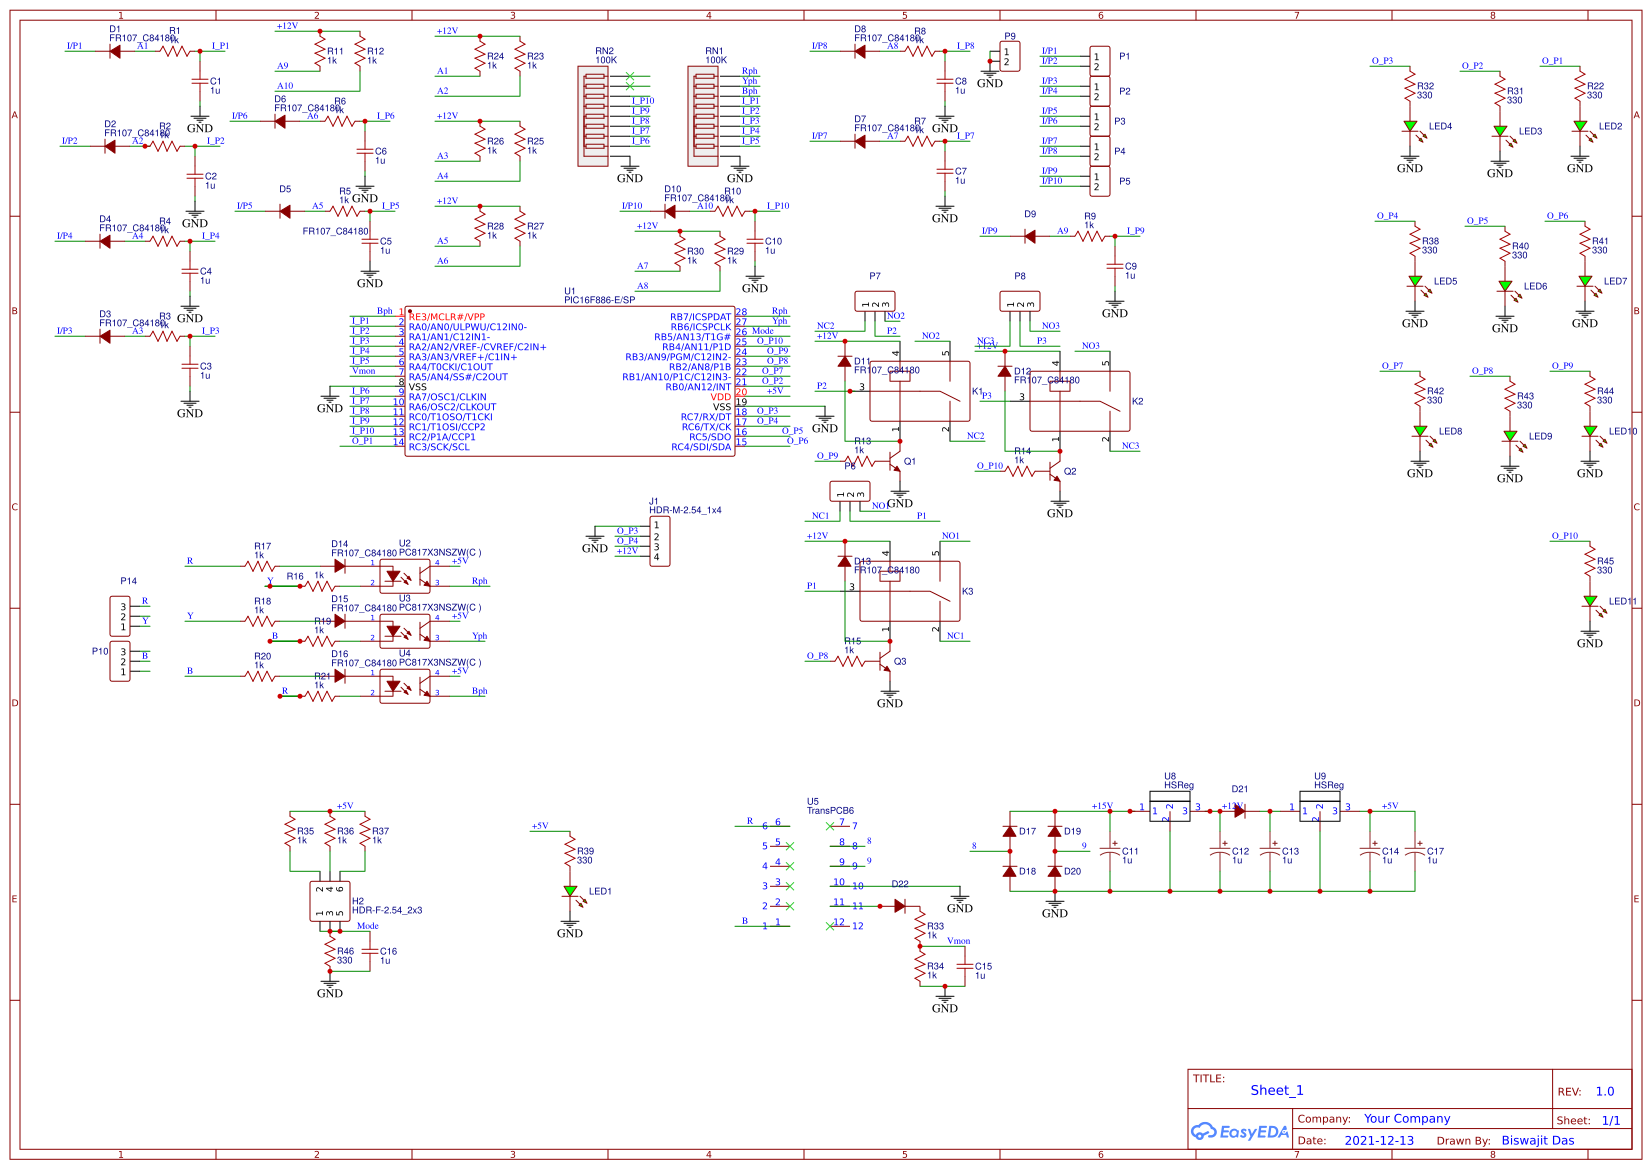Click the 'Biswajit Das' drawn-by text
Image resolution: width=1652 pixels, height=1170 pixels.
[1537, 1141]
